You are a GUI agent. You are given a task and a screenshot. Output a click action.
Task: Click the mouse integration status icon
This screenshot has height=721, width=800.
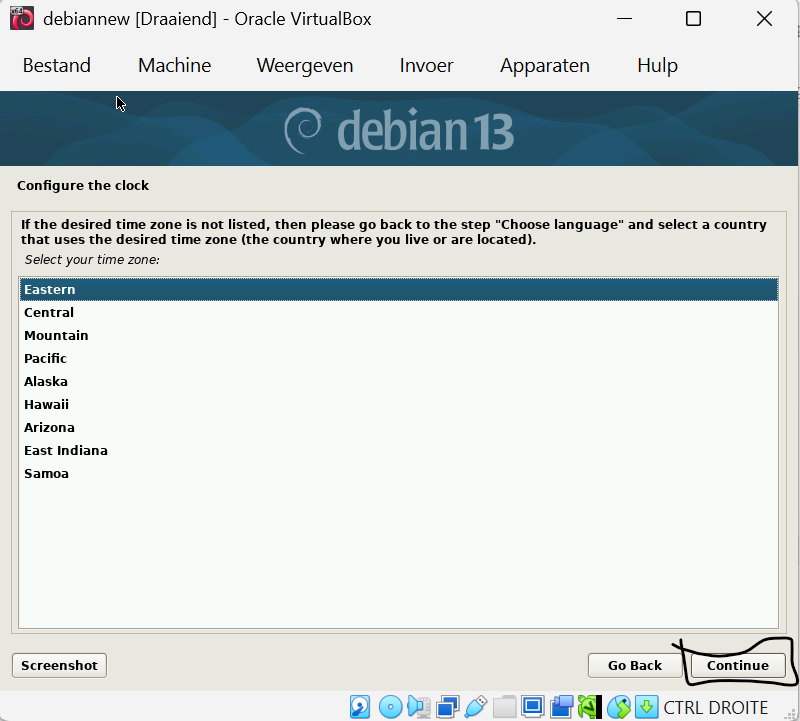[619, 707]
